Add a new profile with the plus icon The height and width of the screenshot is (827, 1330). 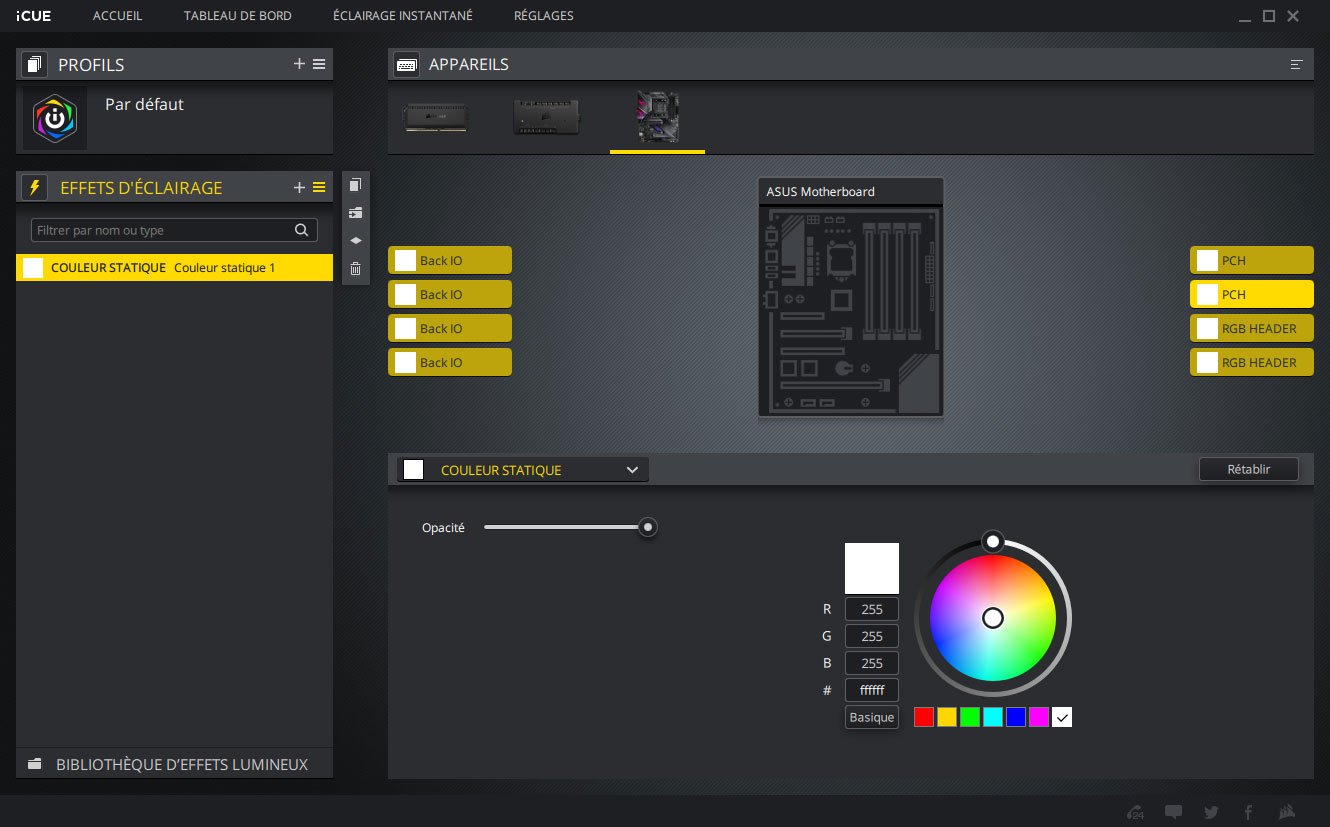299,64
